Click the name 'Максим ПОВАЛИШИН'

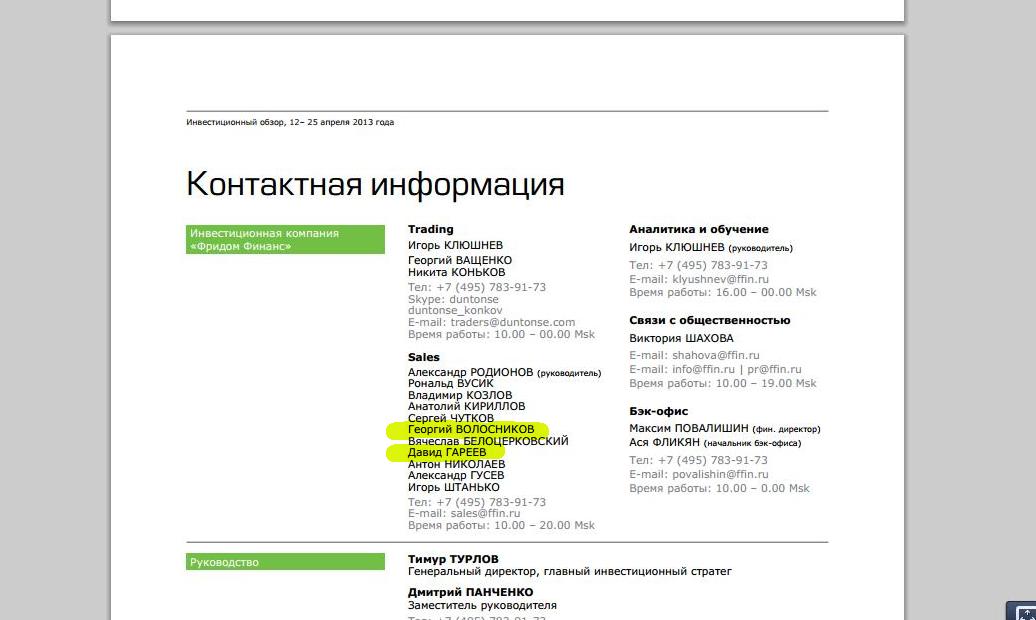coord(689,428)
